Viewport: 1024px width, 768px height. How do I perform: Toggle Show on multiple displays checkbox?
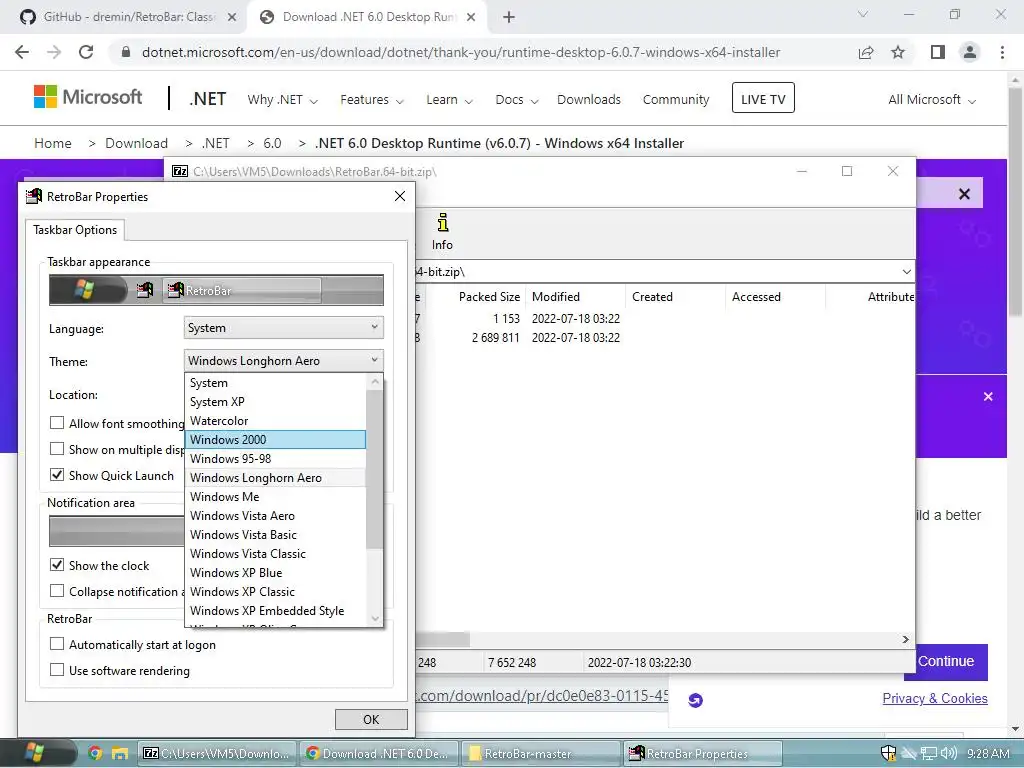coord(57,449)
